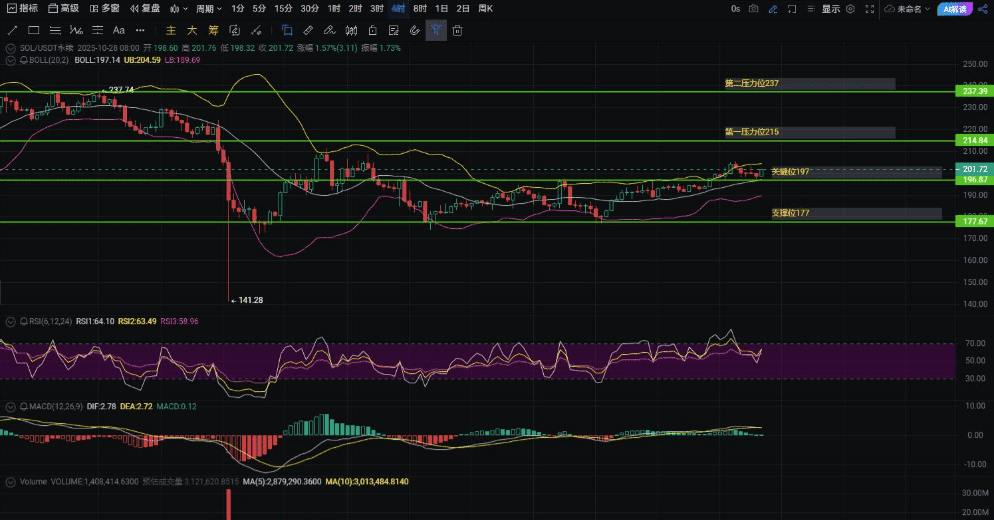Click the AI解读 button
The image size is (994, 520).
[957, 8]
